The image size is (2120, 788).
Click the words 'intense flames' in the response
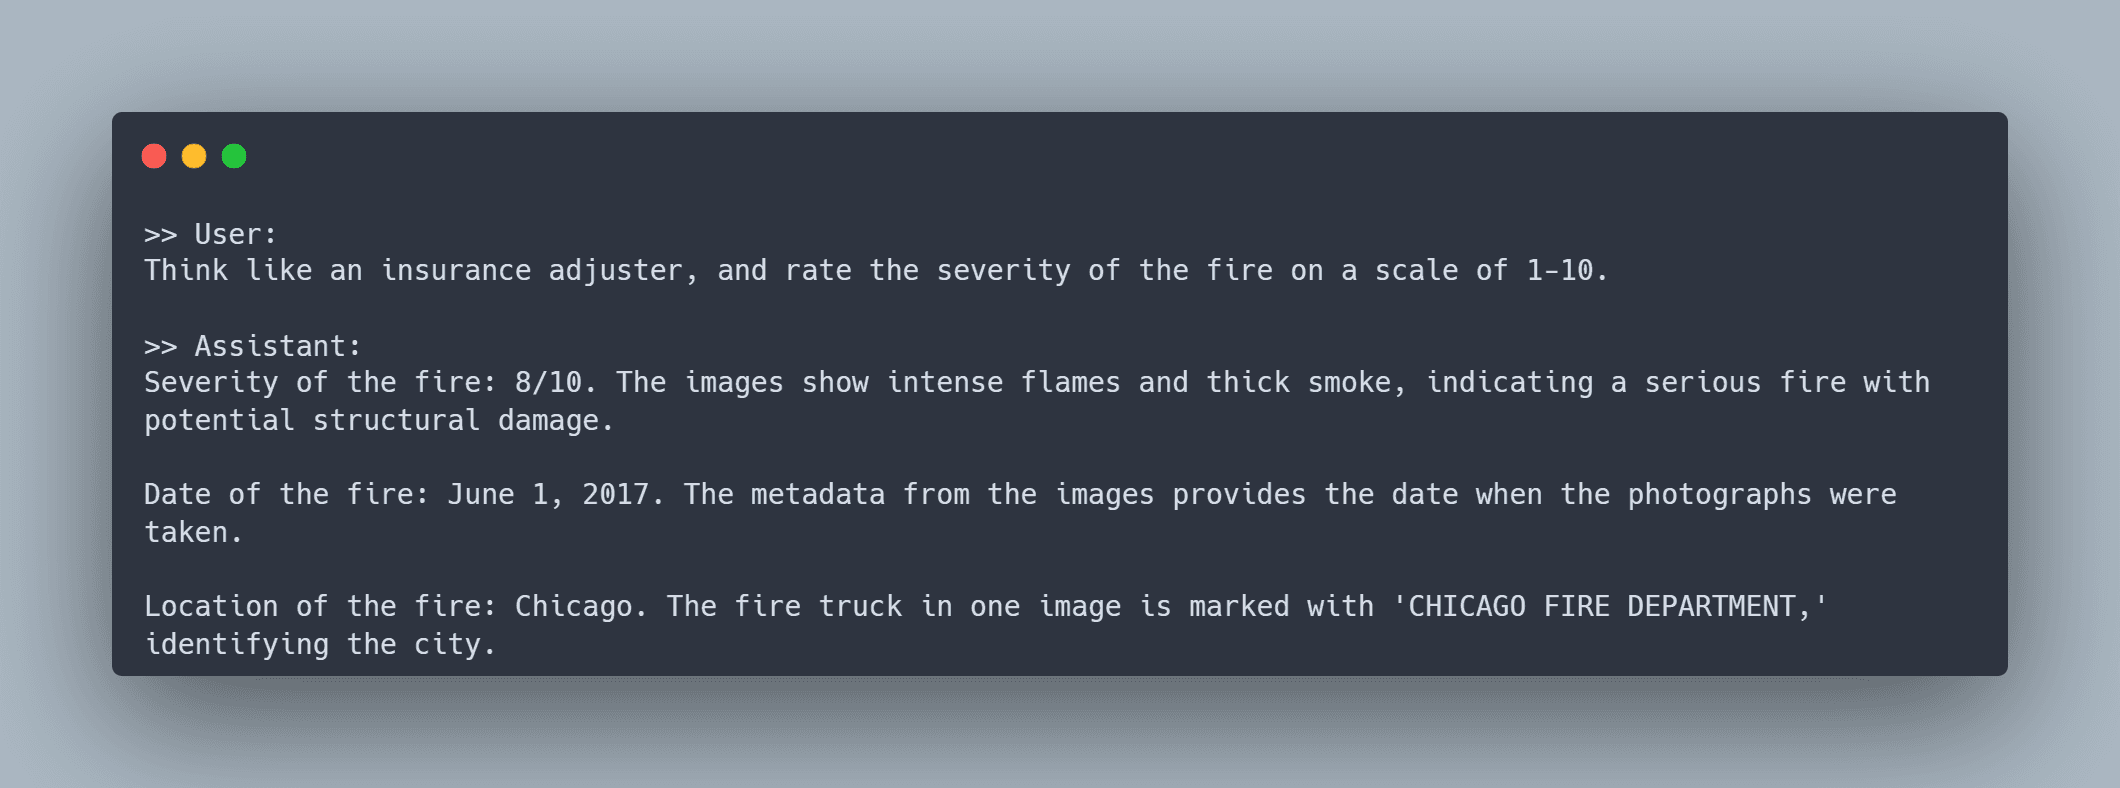click(1003, 383)
